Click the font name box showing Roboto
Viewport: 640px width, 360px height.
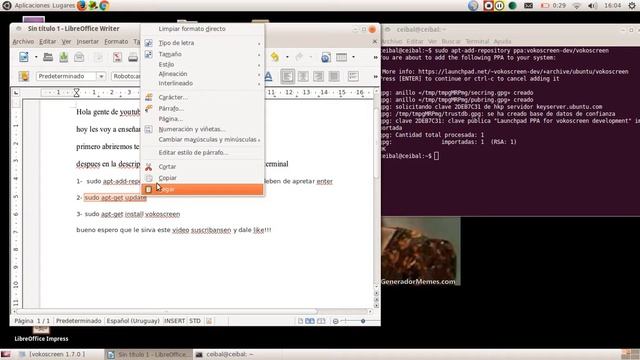[127, 76]
